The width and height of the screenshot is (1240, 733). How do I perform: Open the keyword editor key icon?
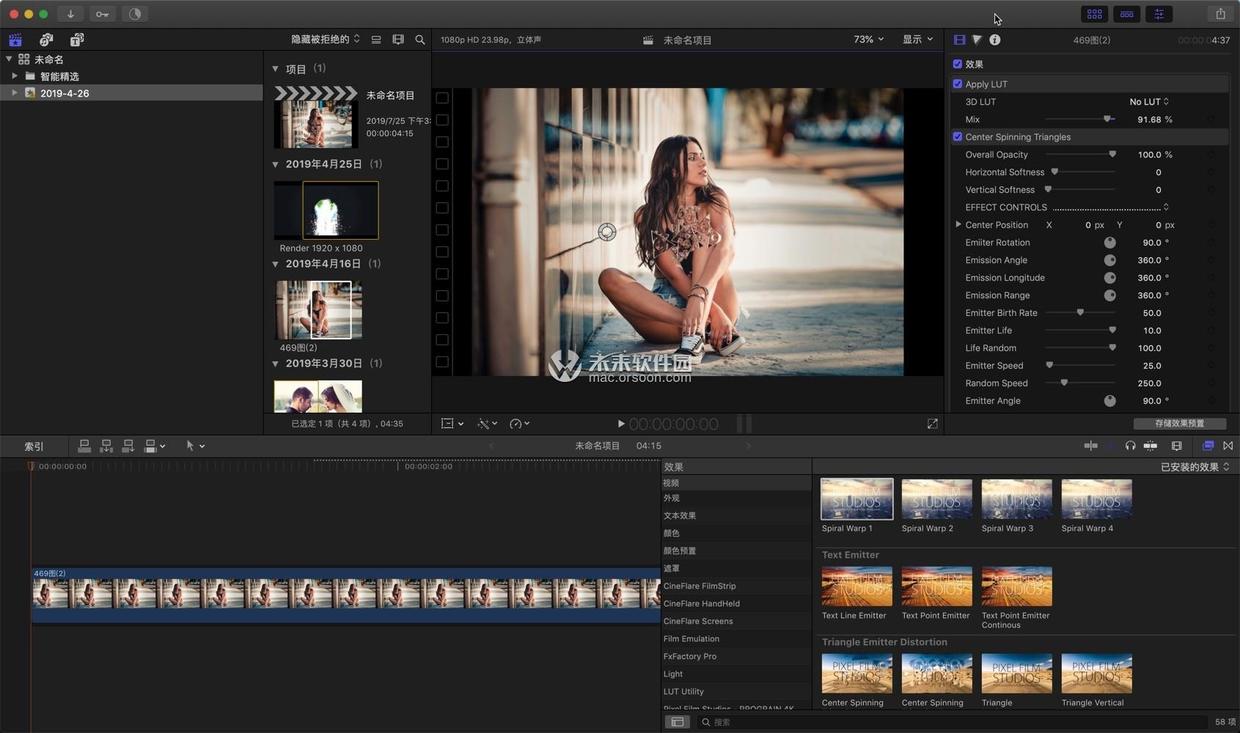pyautogui.click(x=102, y=14)
